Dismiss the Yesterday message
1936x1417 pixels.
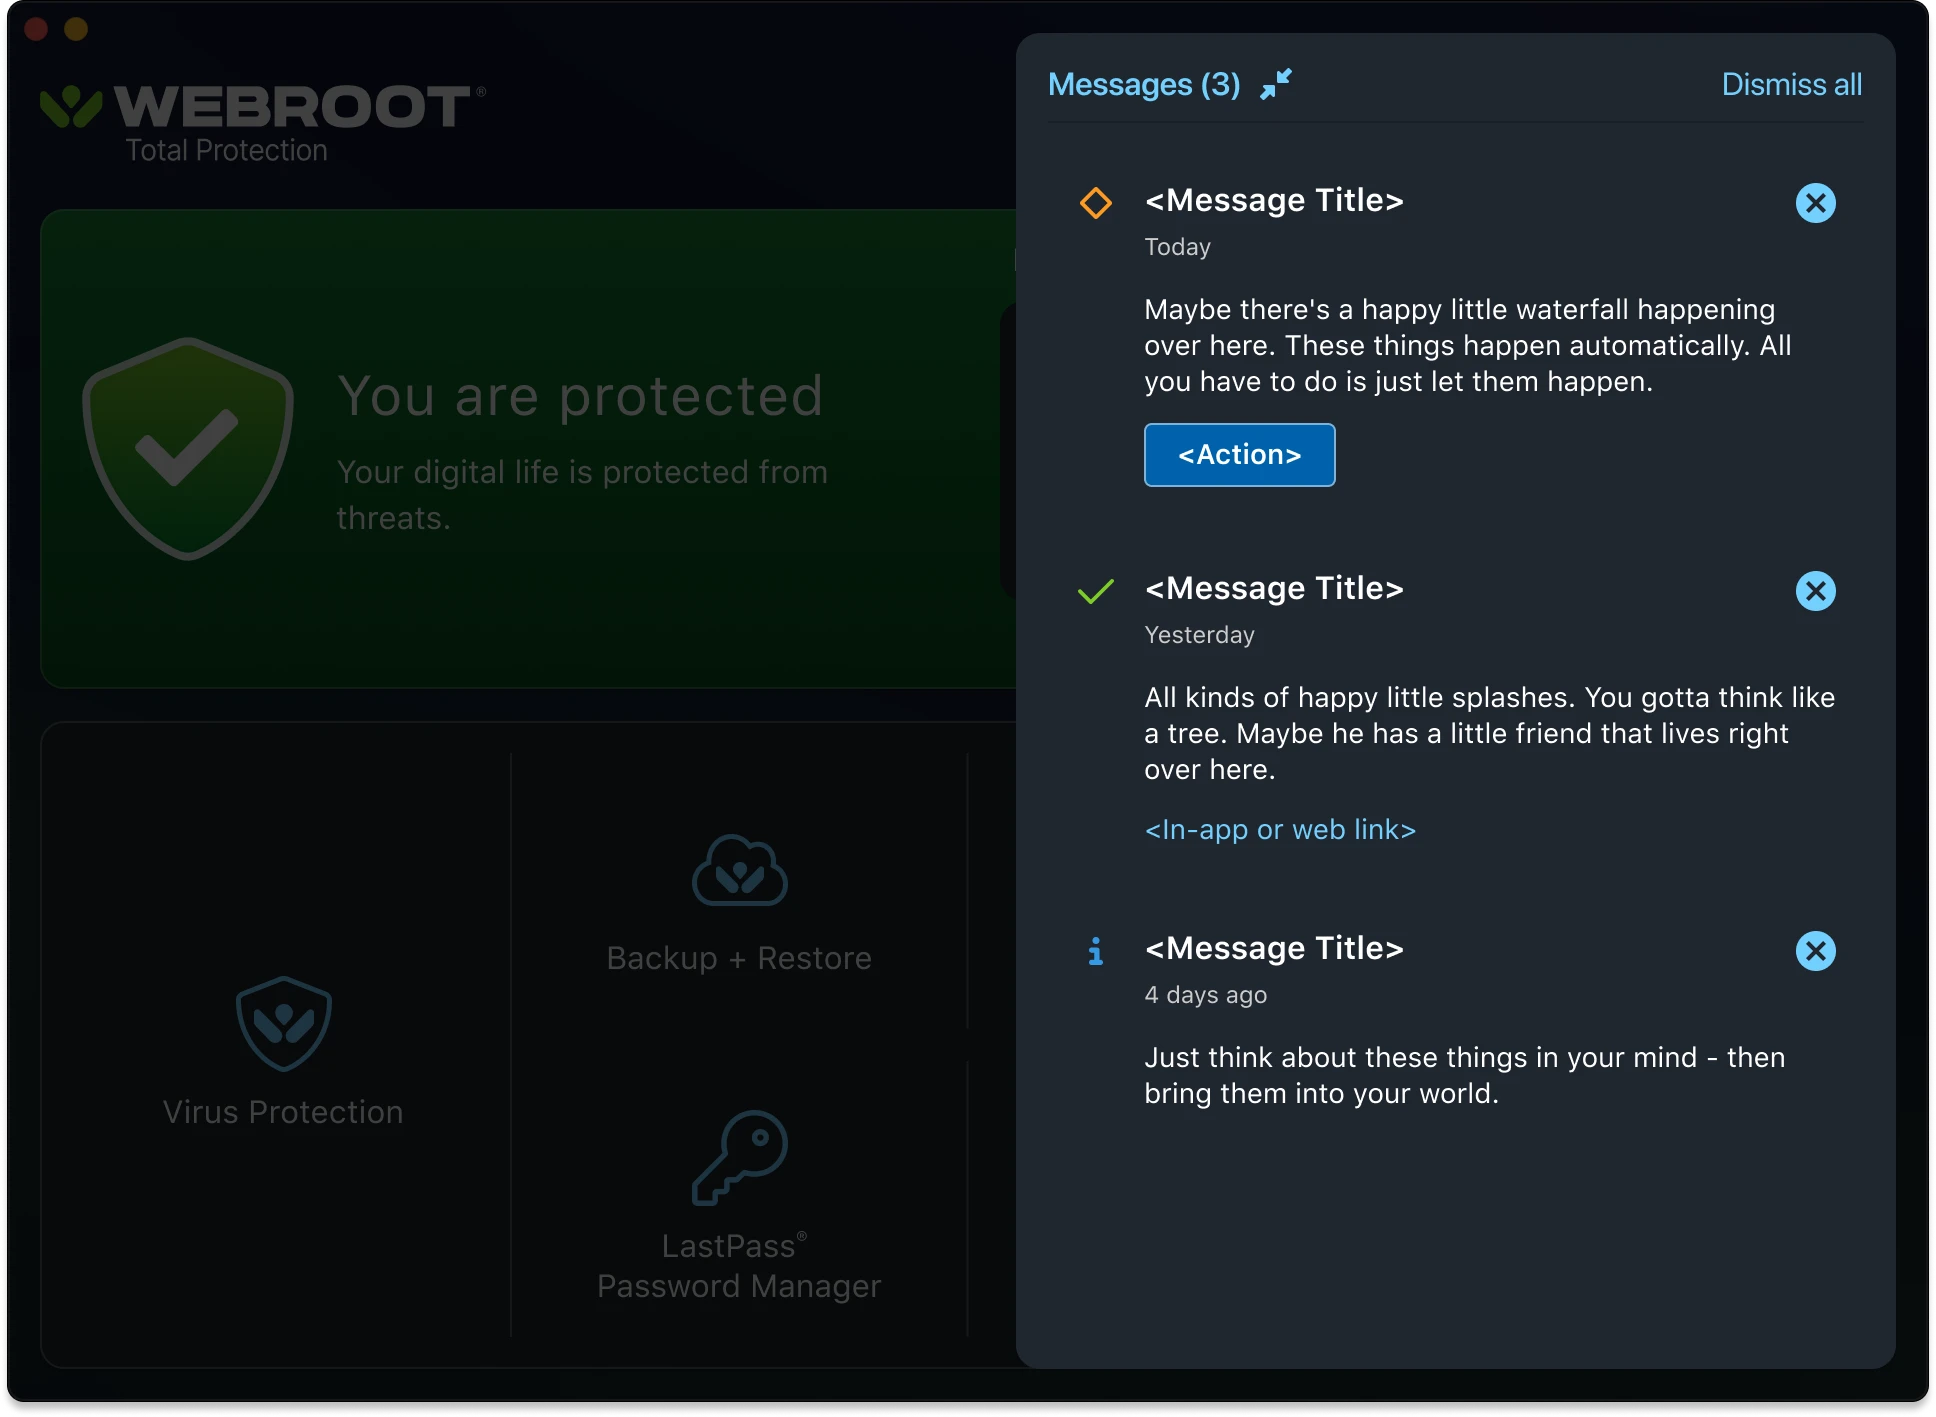tap(1815, 591)
